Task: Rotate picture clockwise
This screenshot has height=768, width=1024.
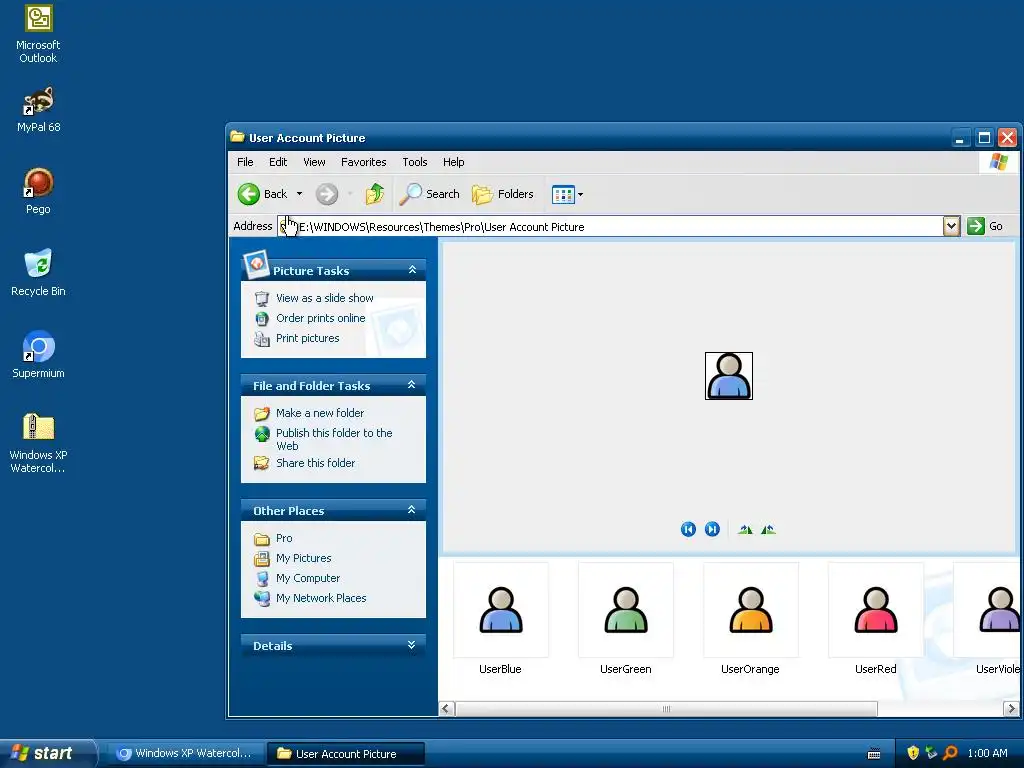Action: tap(745, 530)
